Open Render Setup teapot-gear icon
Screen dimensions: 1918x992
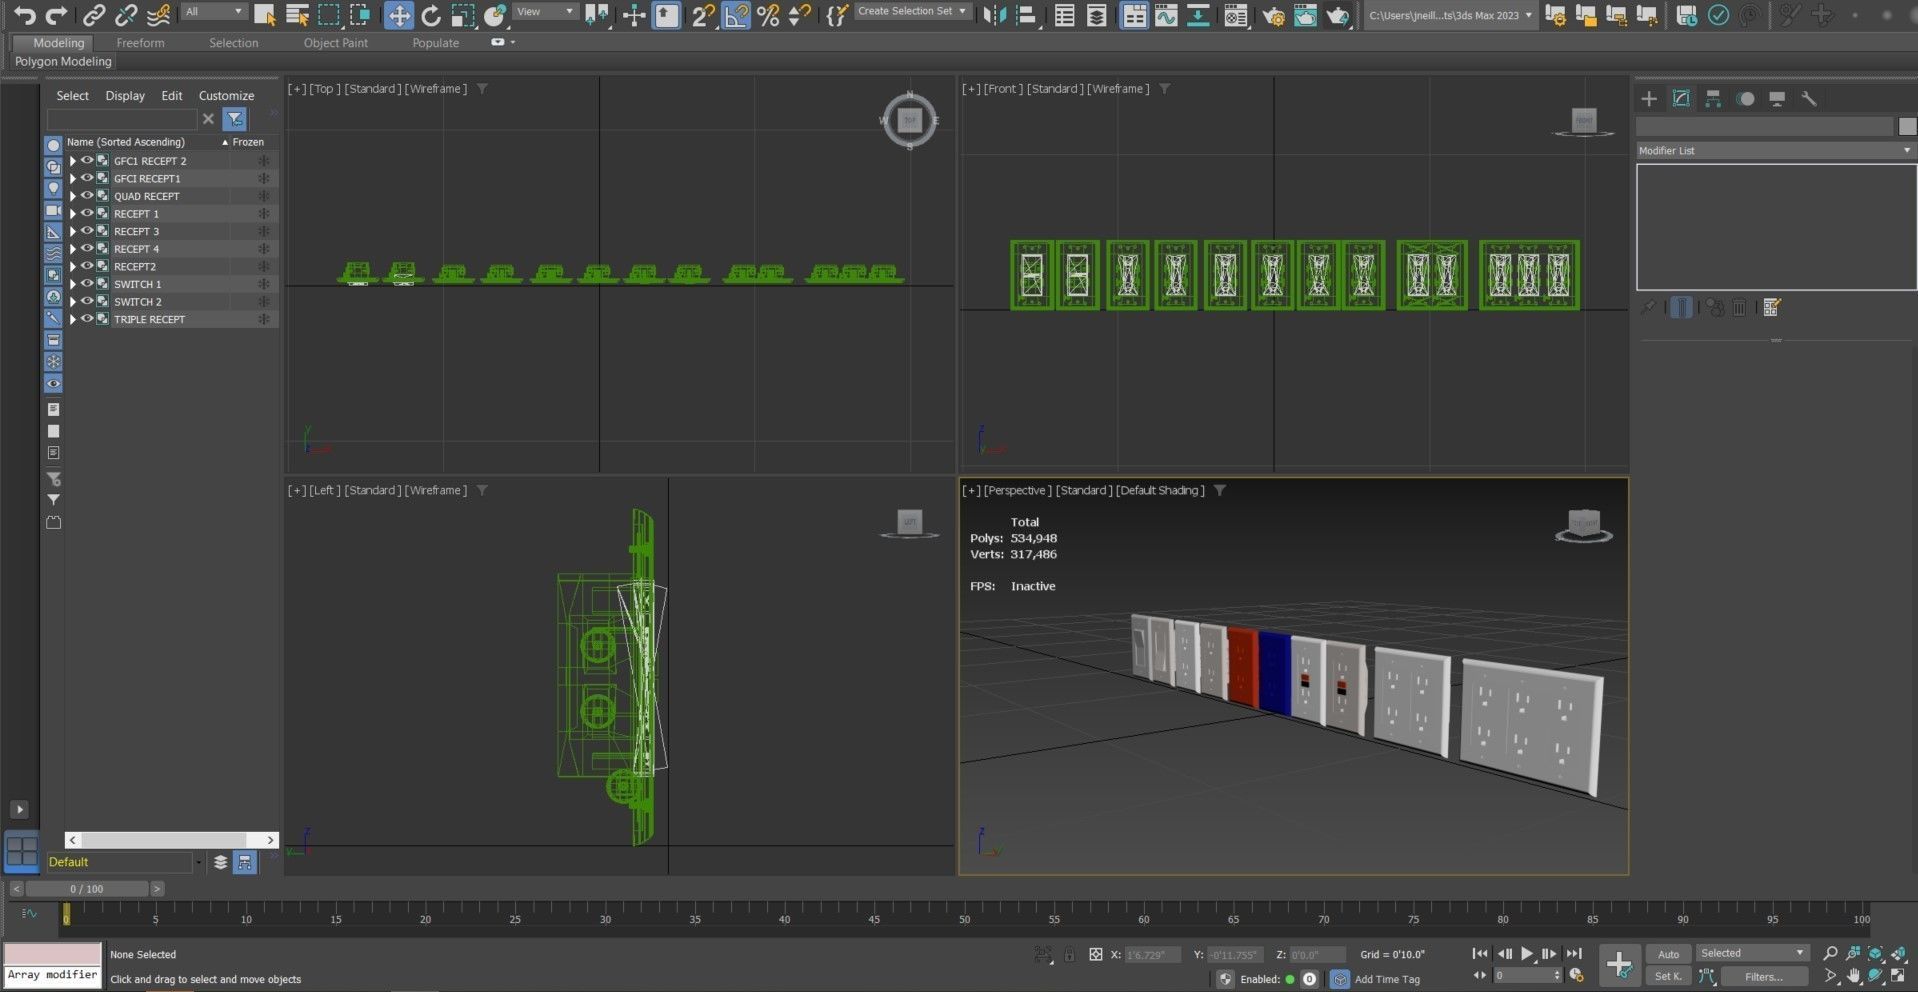coord(1273,15)
